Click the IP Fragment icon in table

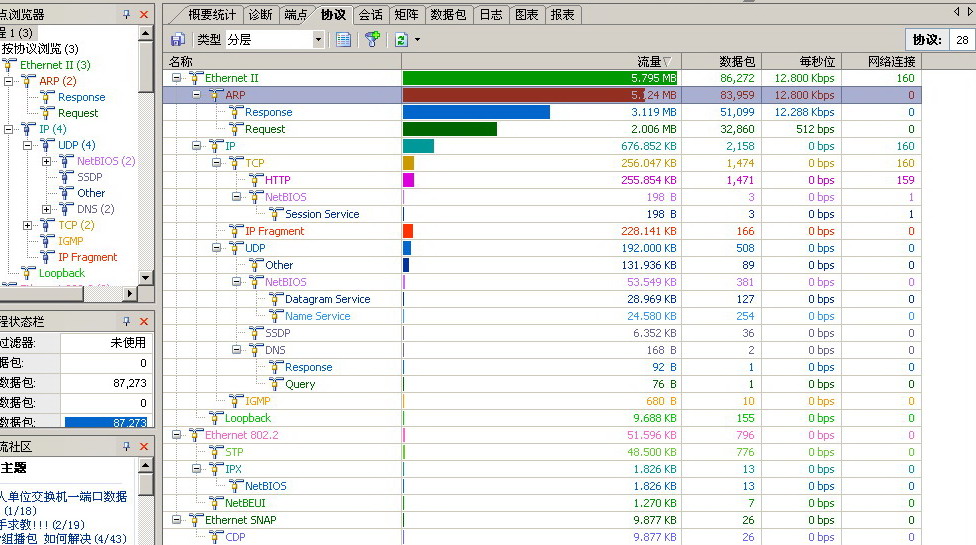point(236,231)
